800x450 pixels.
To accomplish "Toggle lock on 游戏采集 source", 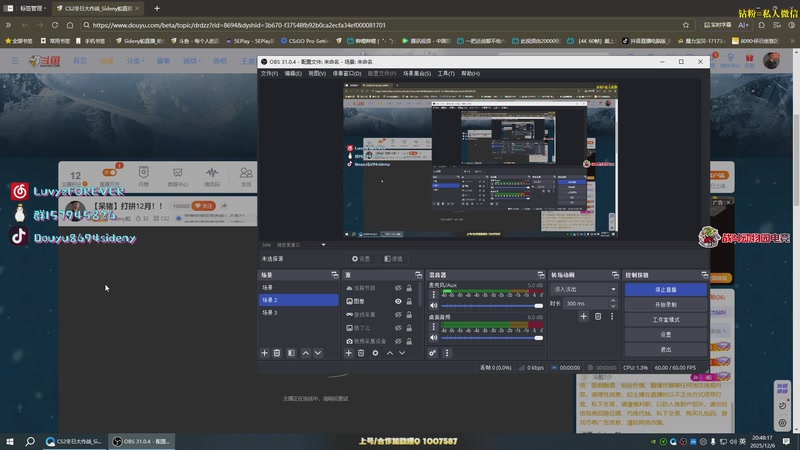I will tap(409, 315).
